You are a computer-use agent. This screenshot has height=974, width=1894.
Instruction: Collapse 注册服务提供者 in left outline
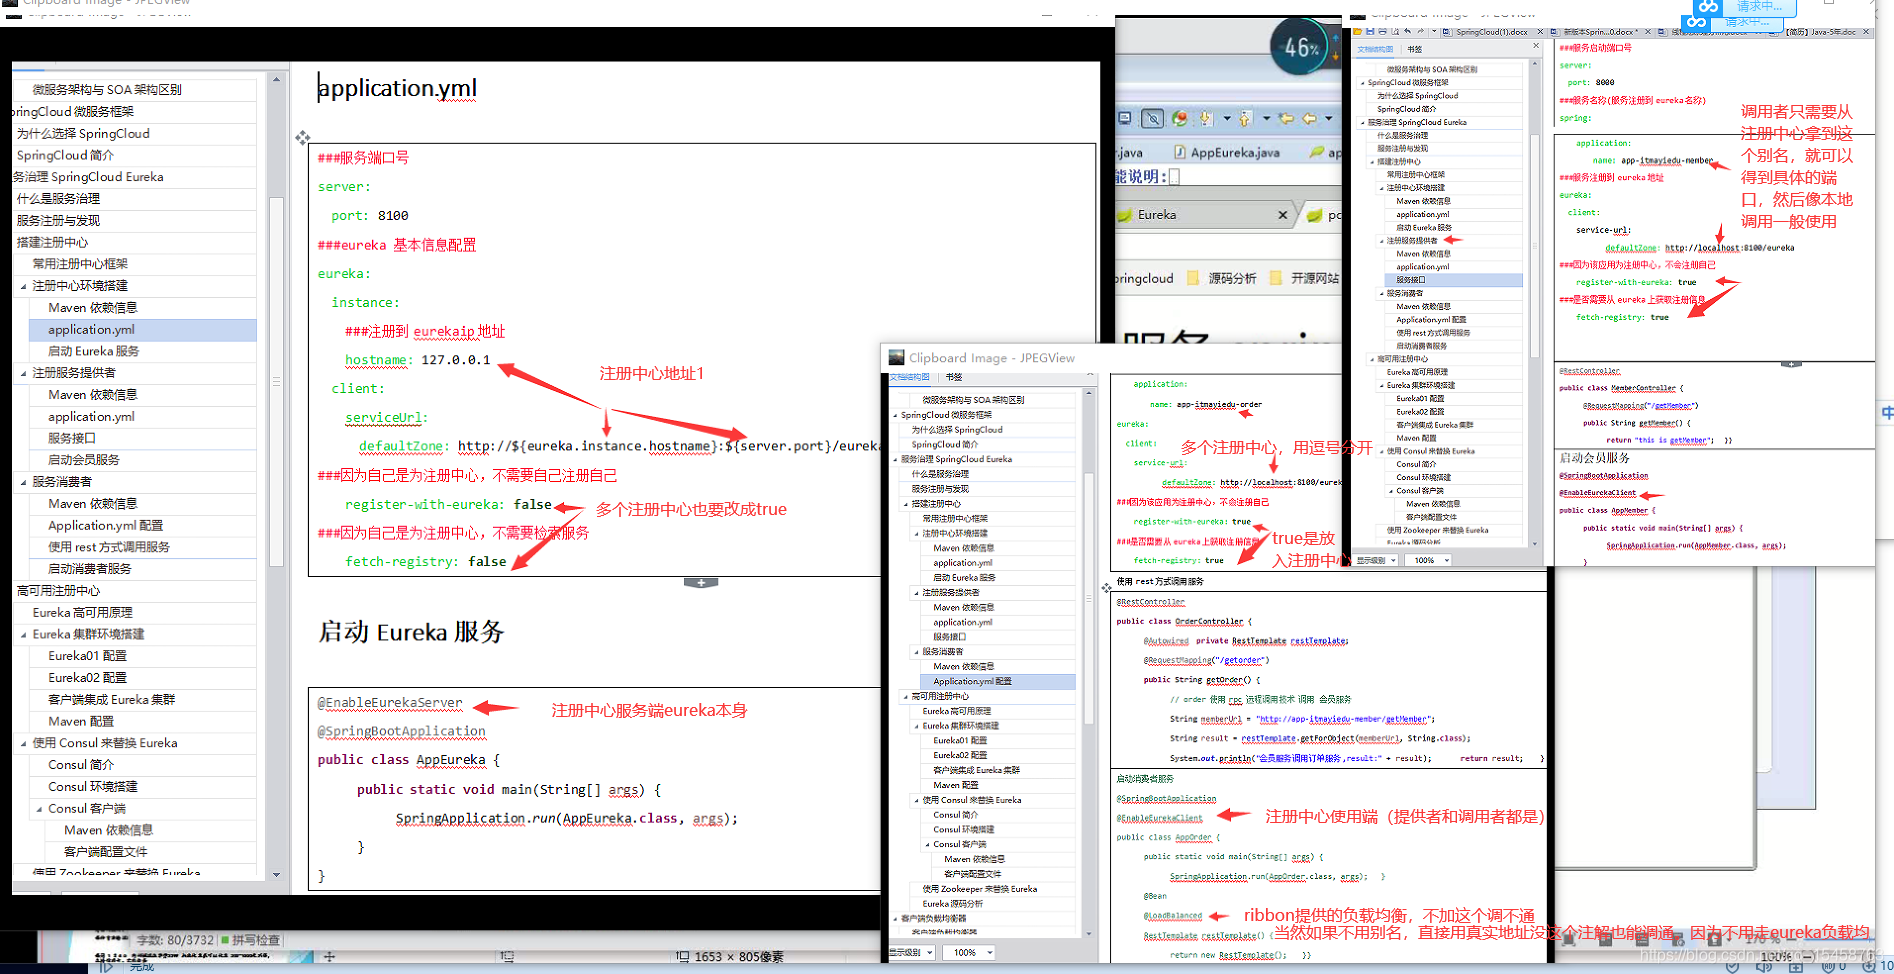coord(24,373)
